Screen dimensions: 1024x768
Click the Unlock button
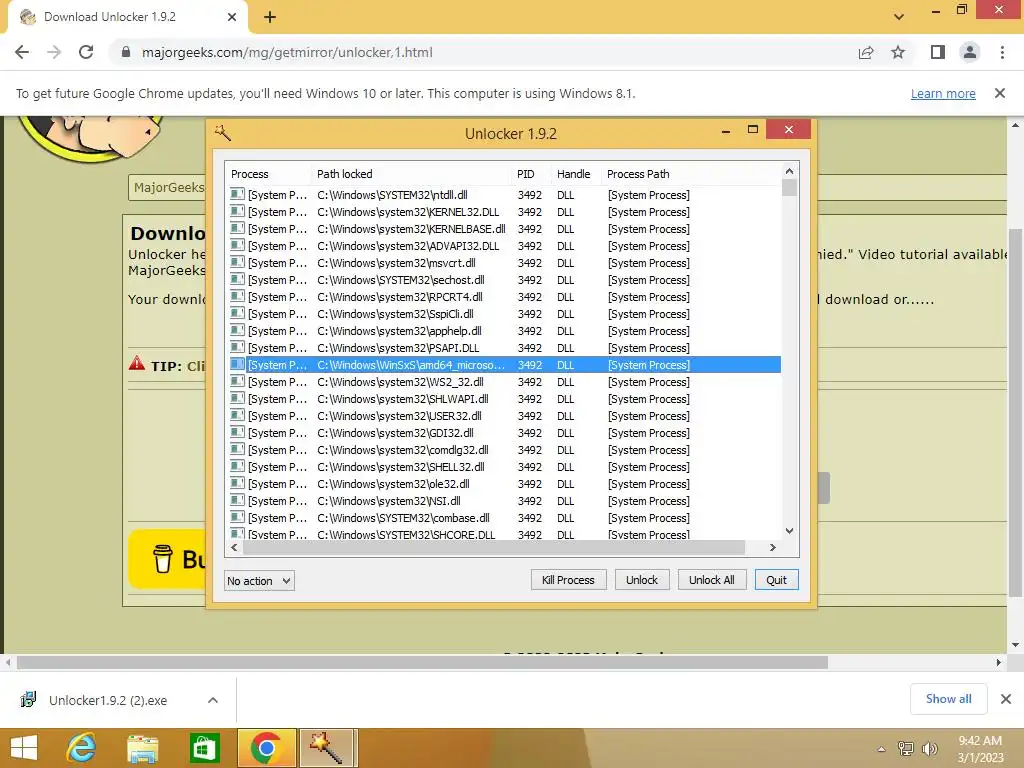click(642, 580)
